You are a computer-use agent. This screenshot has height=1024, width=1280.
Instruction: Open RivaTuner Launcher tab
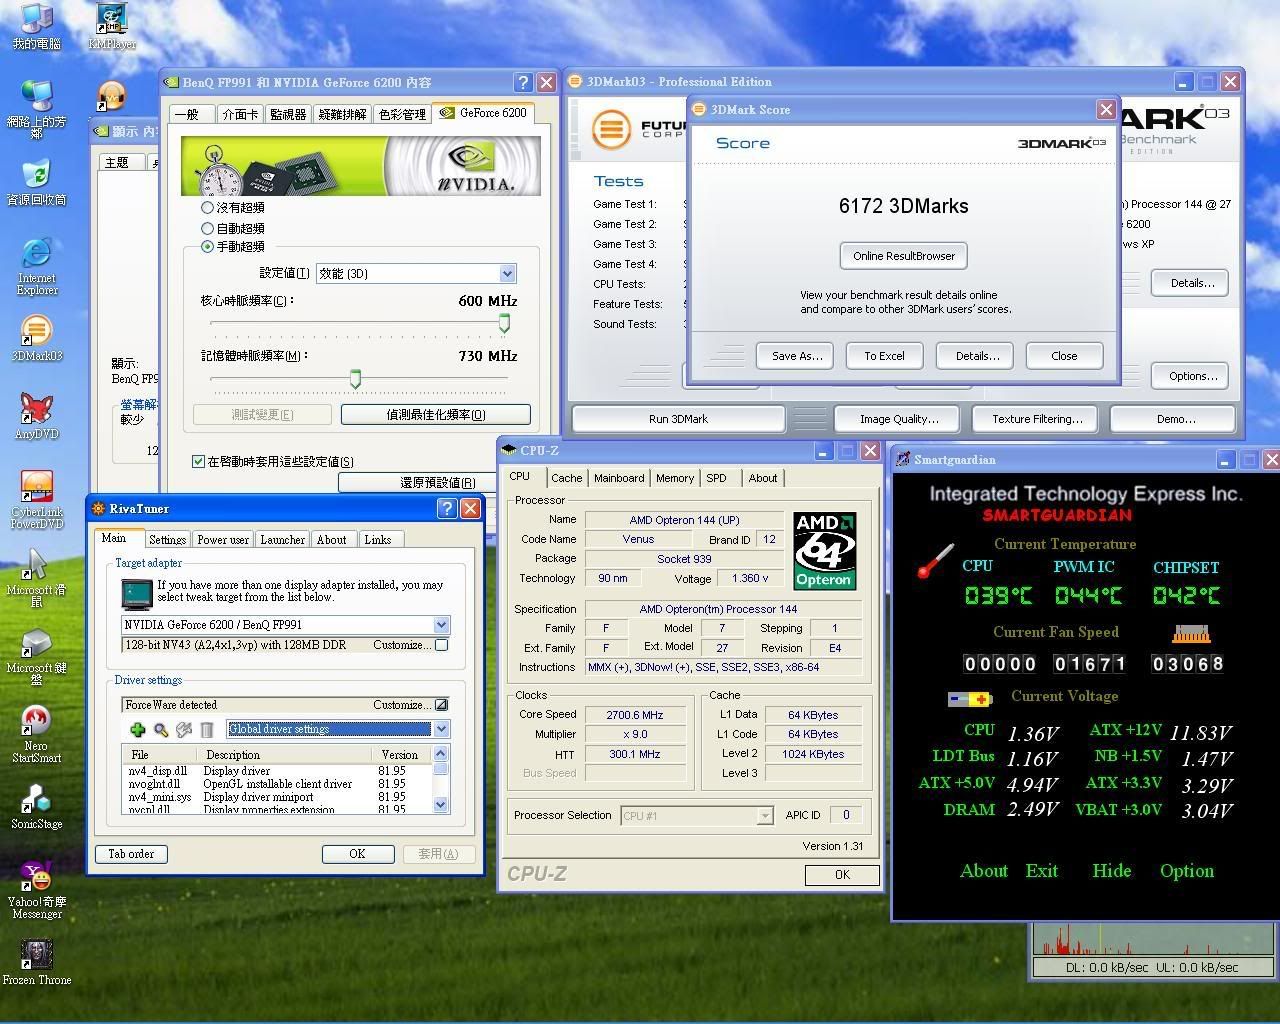(282, 539)
